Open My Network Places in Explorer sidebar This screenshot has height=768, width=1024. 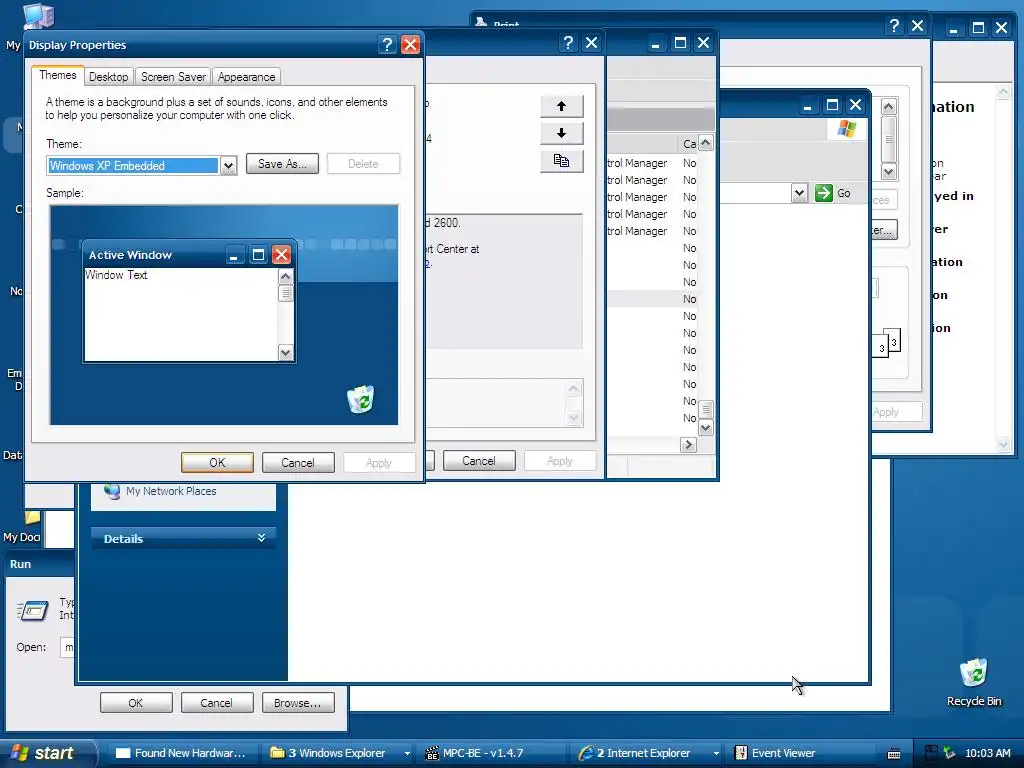(170, 491)
